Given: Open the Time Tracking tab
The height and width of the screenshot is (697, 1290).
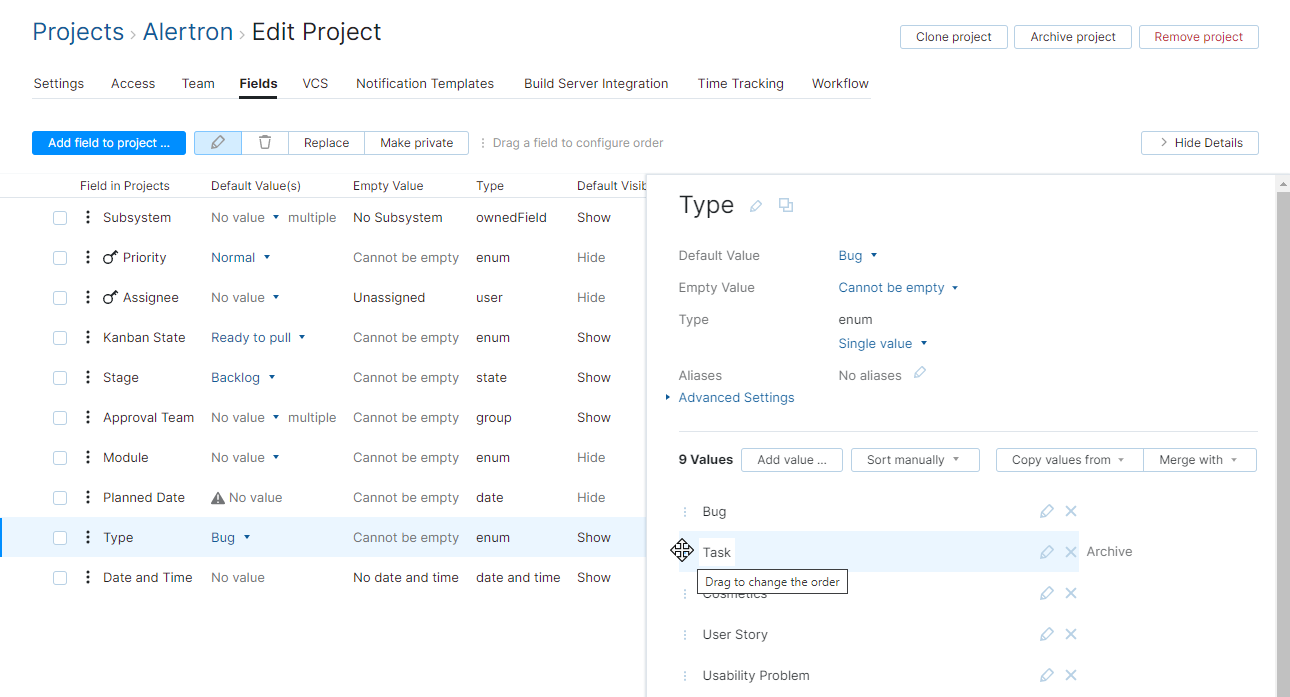Looking at the screenshot, I should coord(740,83).
